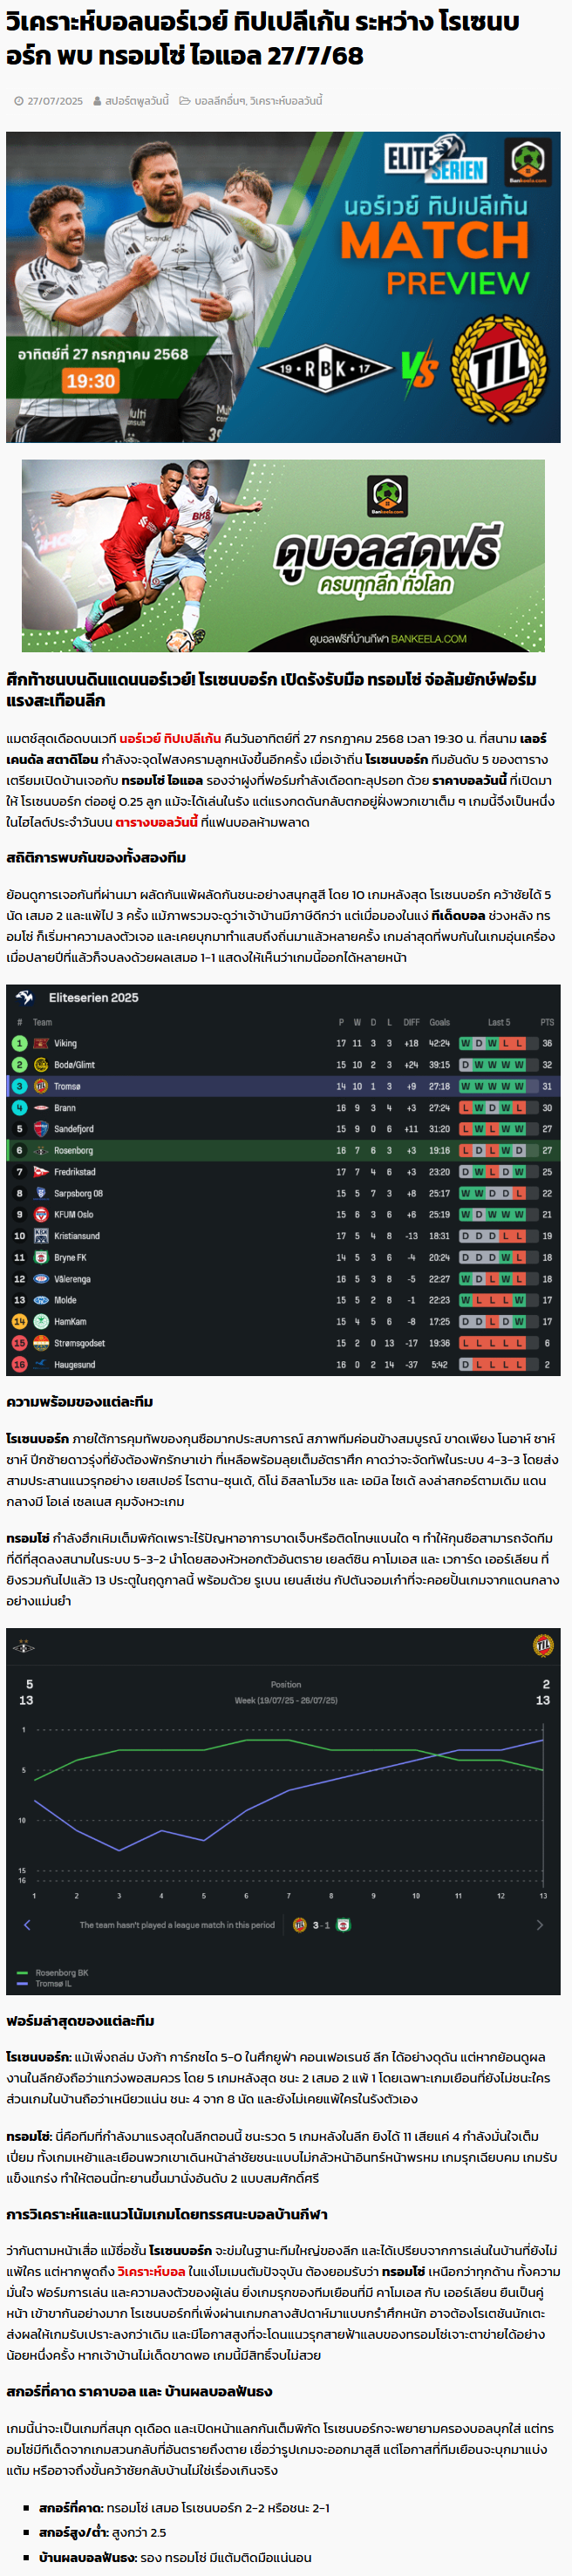Click the Bodø/Glimt team logo in table
Image resolution: width=572 pixels, height=2576 pixels.
[41, 1065]
